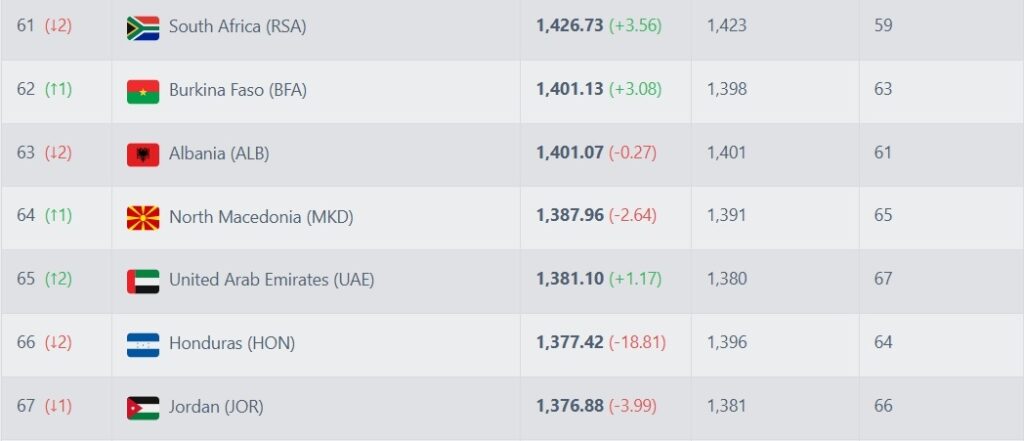1024x441 pixels.
Task: Click the Burkina Faso flag icon
Action: coord(143,91)
